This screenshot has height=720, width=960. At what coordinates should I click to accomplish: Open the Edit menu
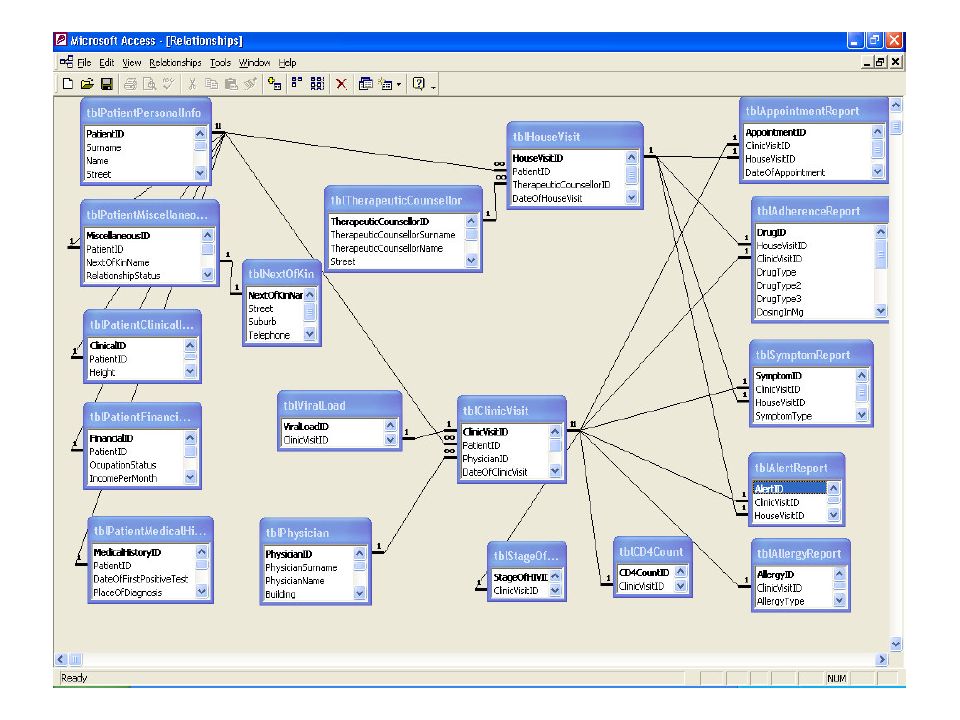click(x=107, y=62)
